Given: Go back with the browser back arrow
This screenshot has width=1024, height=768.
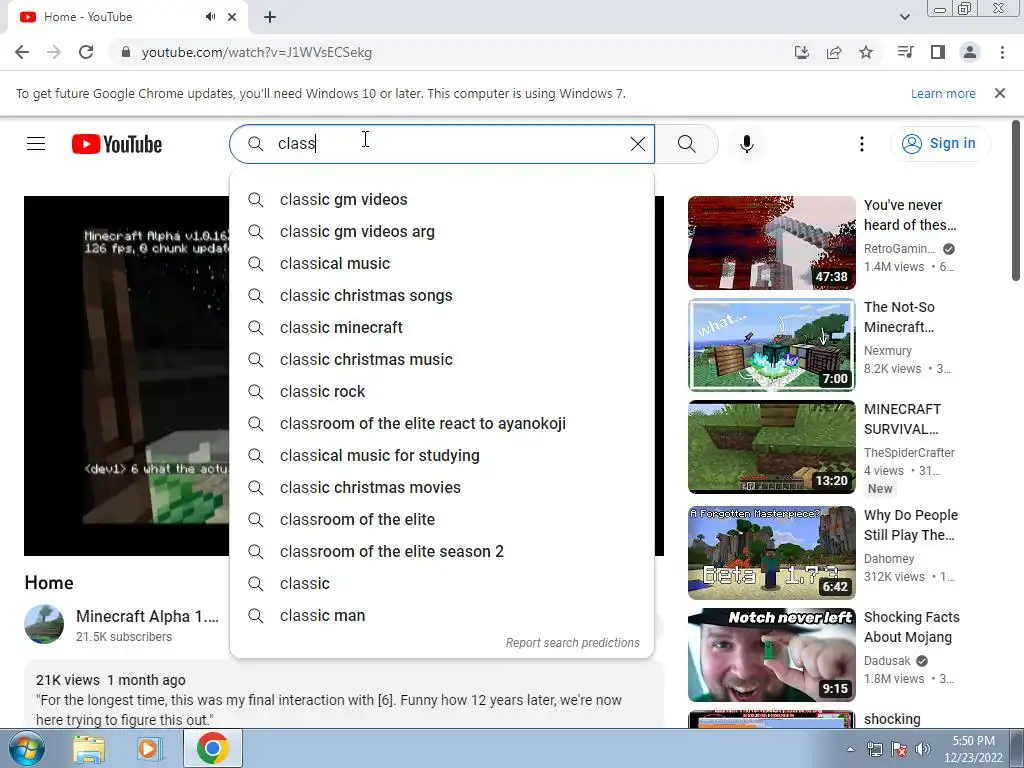Looking at the screenshot, I should tap(22, 52).
